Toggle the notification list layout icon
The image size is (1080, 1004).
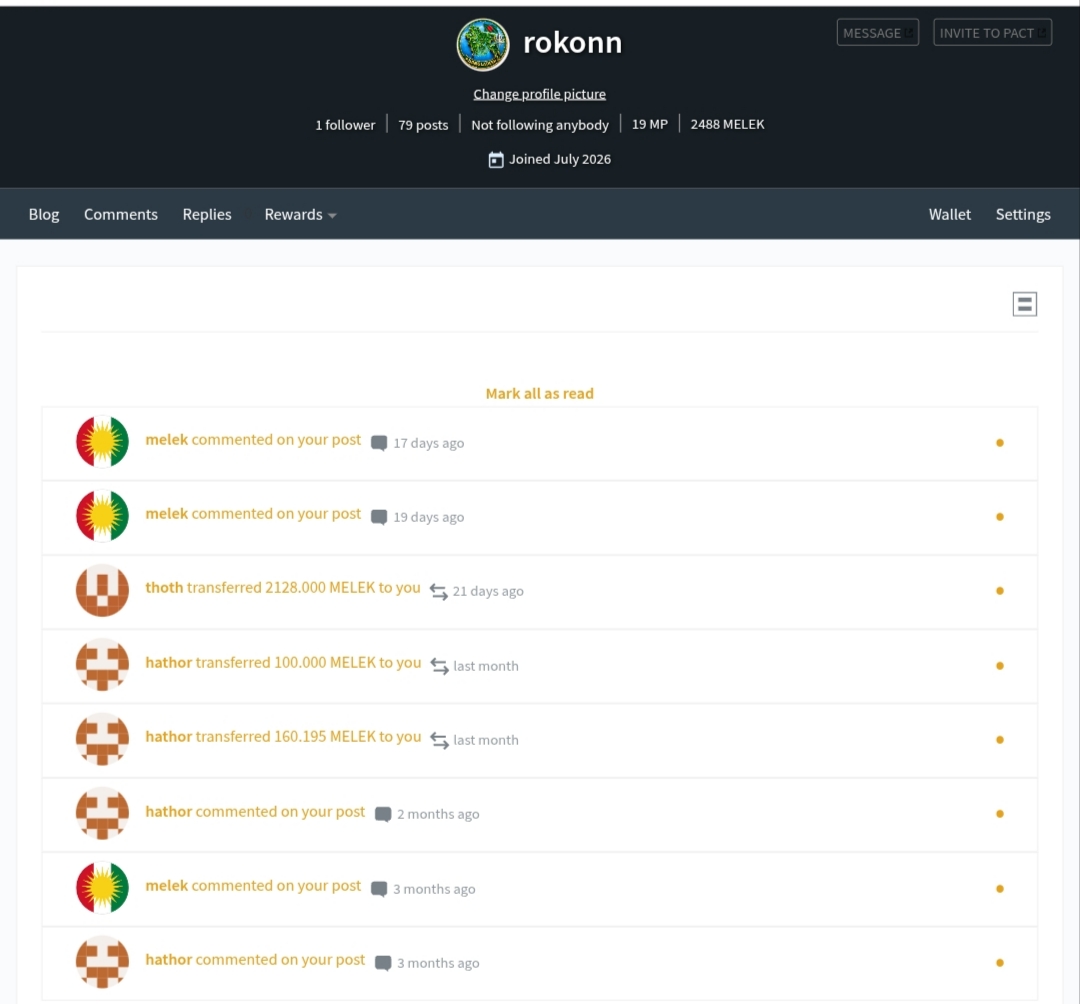(1024, 304)
